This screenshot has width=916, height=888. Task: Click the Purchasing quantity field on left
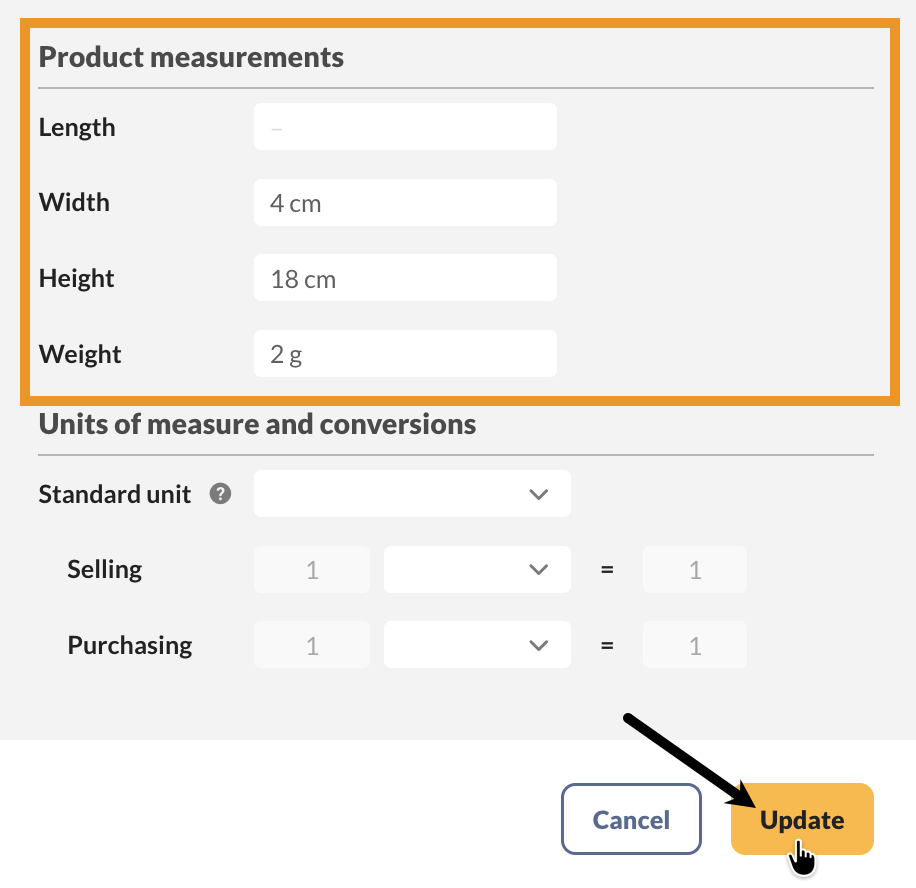312,646
